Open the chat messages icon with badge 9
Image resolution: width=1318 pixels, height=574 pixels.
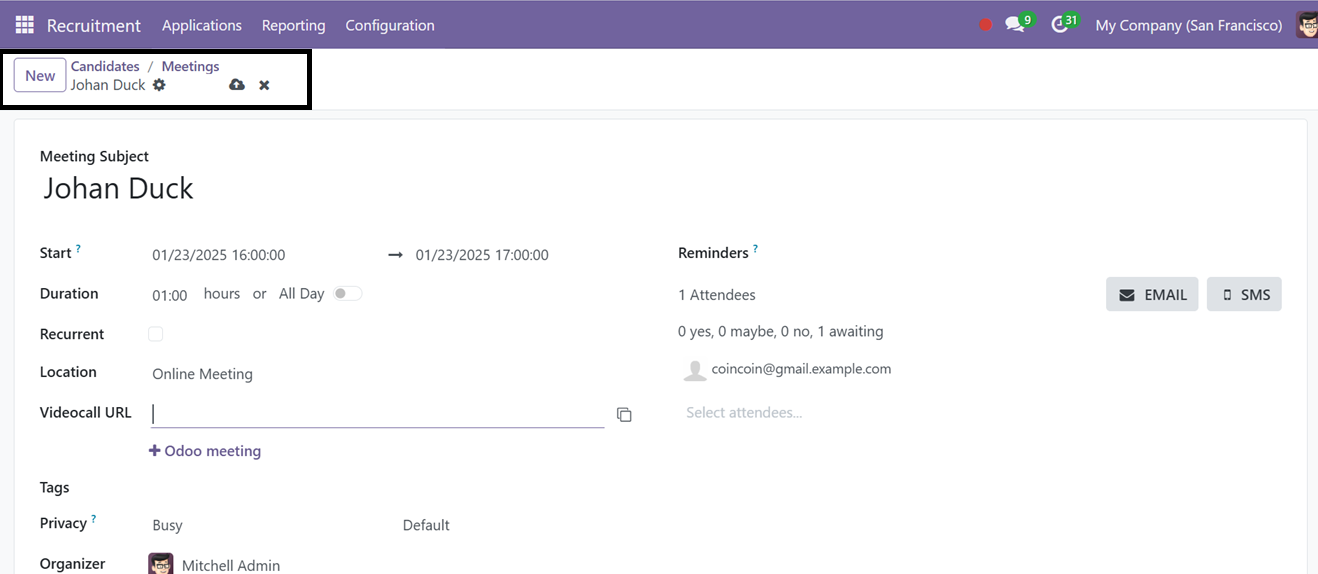tap(1018, 24)
